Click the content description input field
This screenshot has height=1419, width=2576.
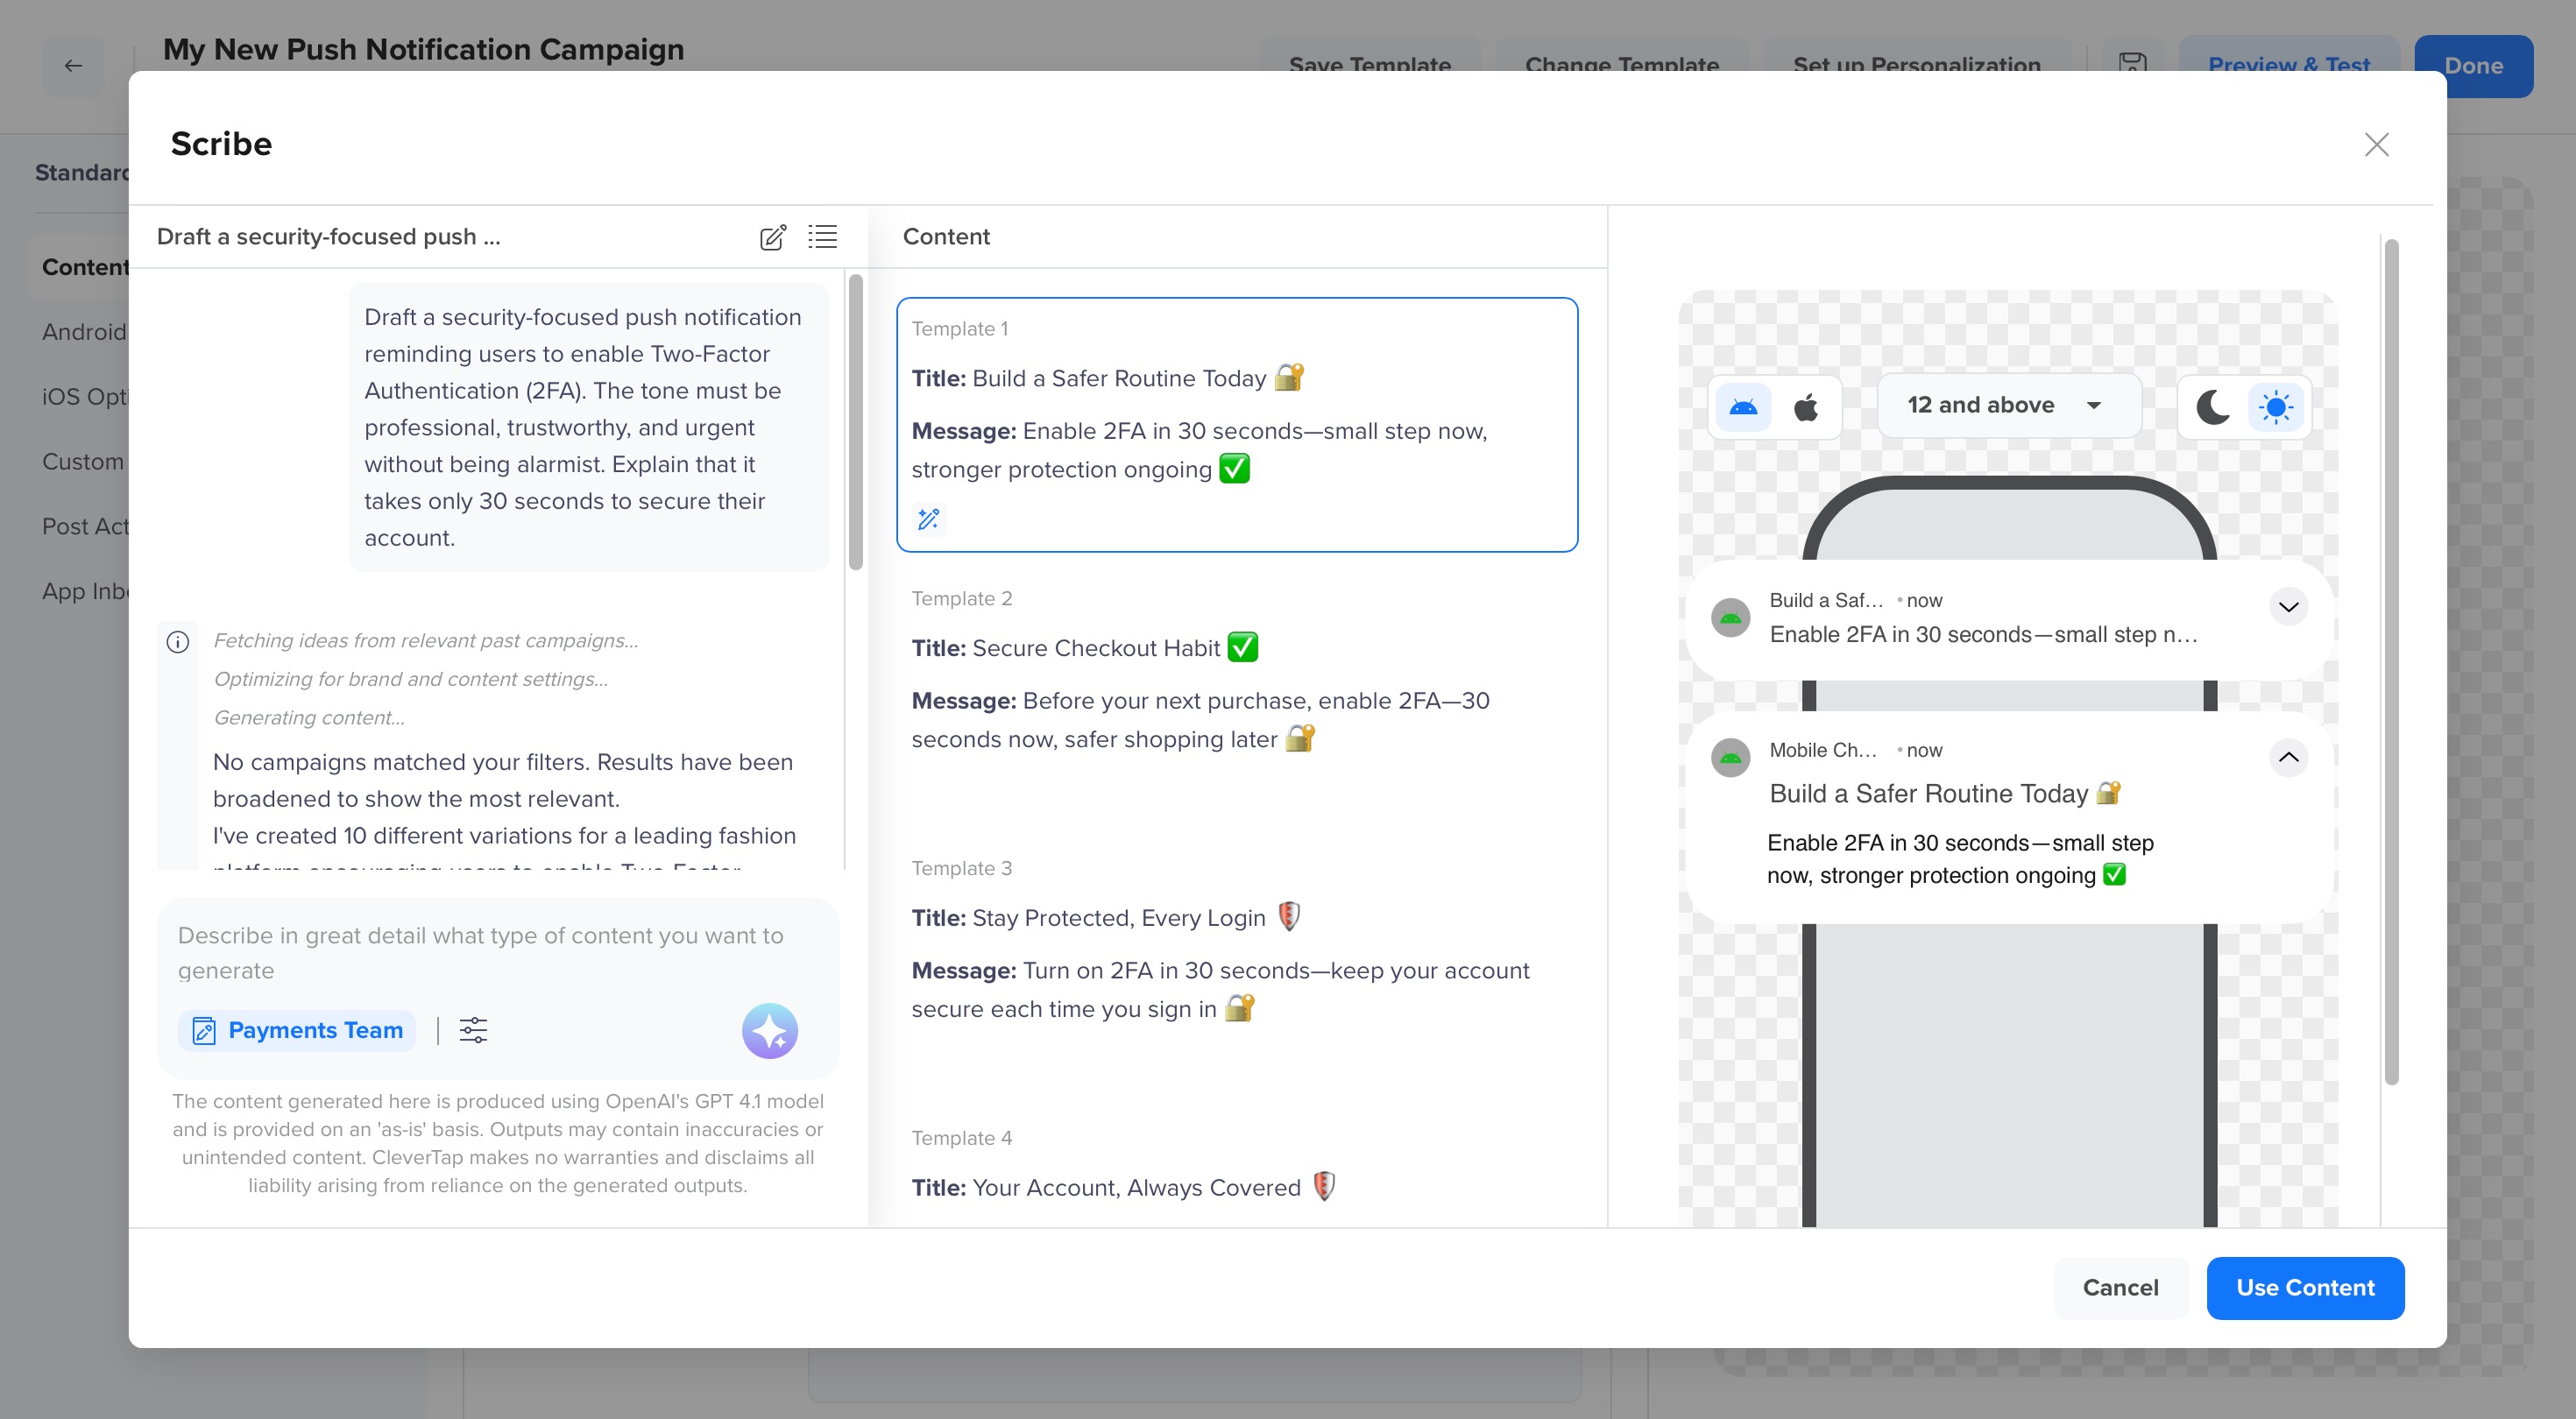497,953
